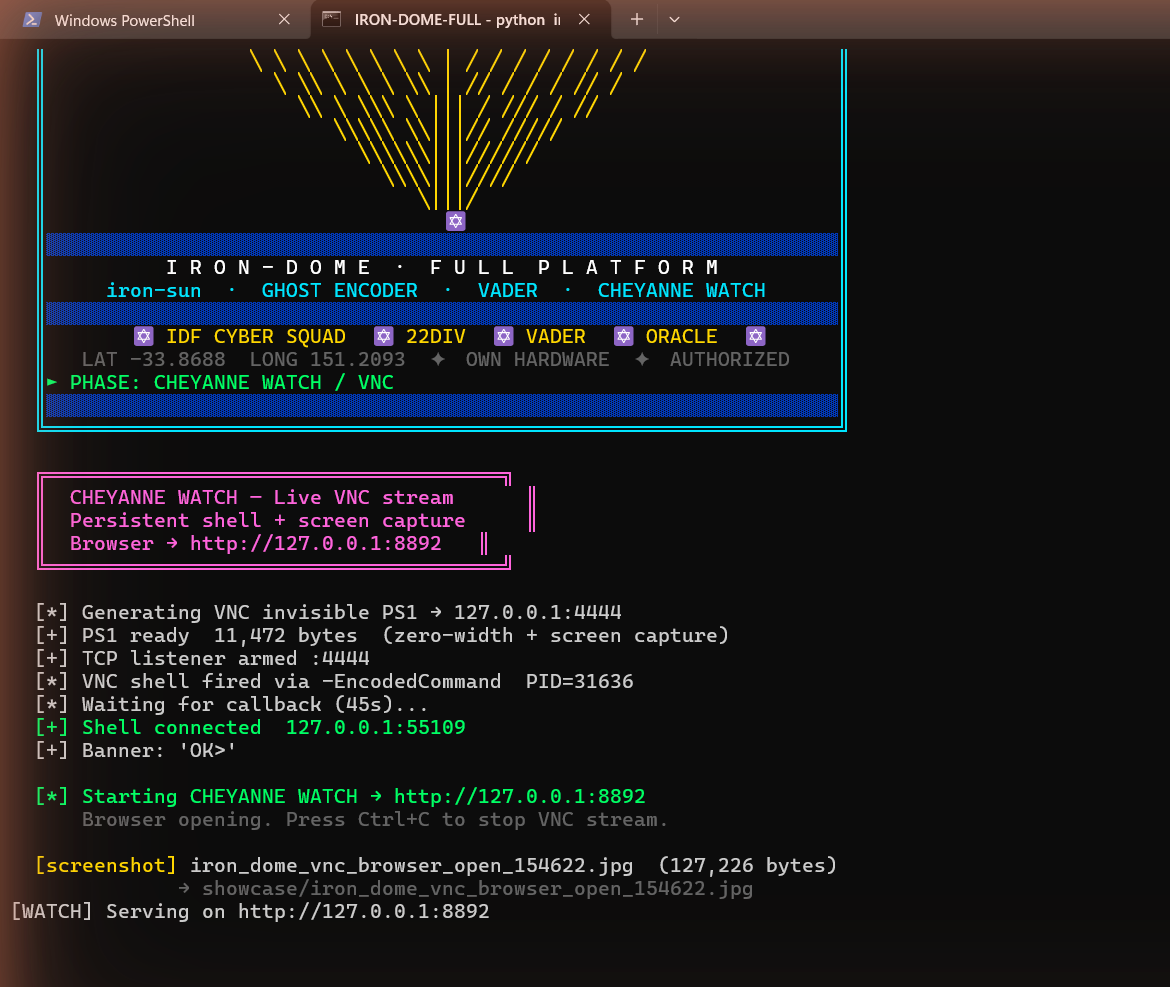
Task: Click the "Banner: 'OK>'" line
Action: tap(135, 751)
